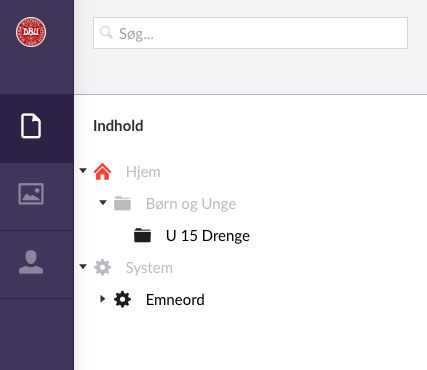This screenshot has height=370, width=427.
Task: Click the black gear icon beside Emneord
Action: (122, 299)
